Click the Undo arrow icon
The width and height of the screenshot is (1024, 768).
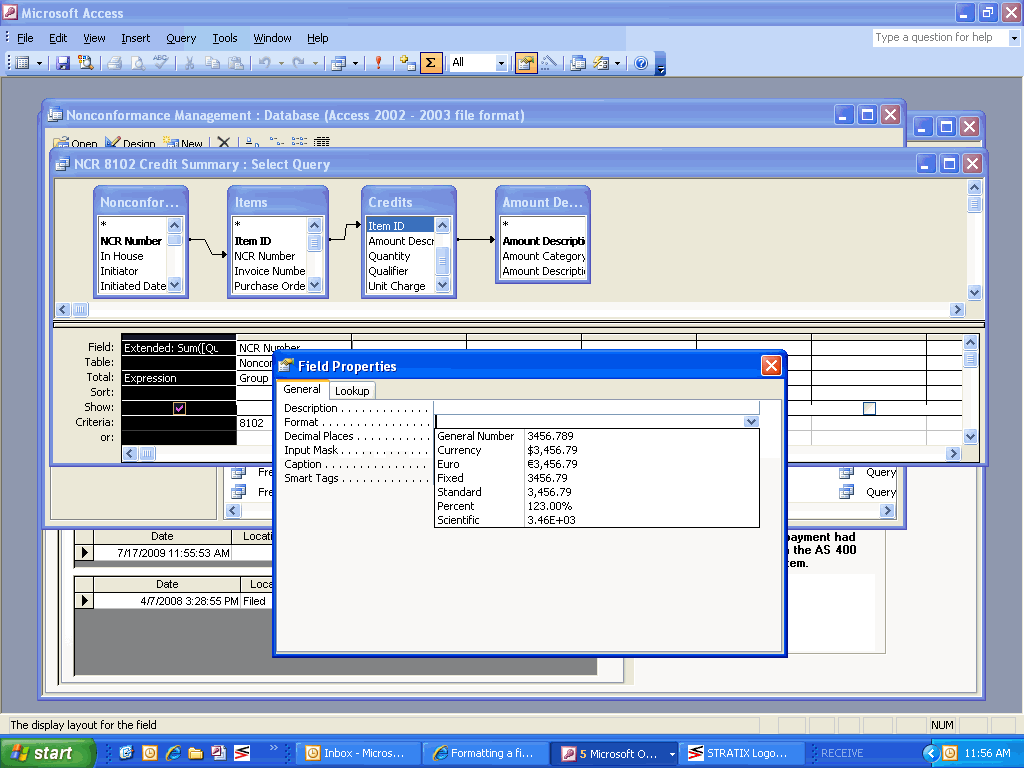point(265,63)
